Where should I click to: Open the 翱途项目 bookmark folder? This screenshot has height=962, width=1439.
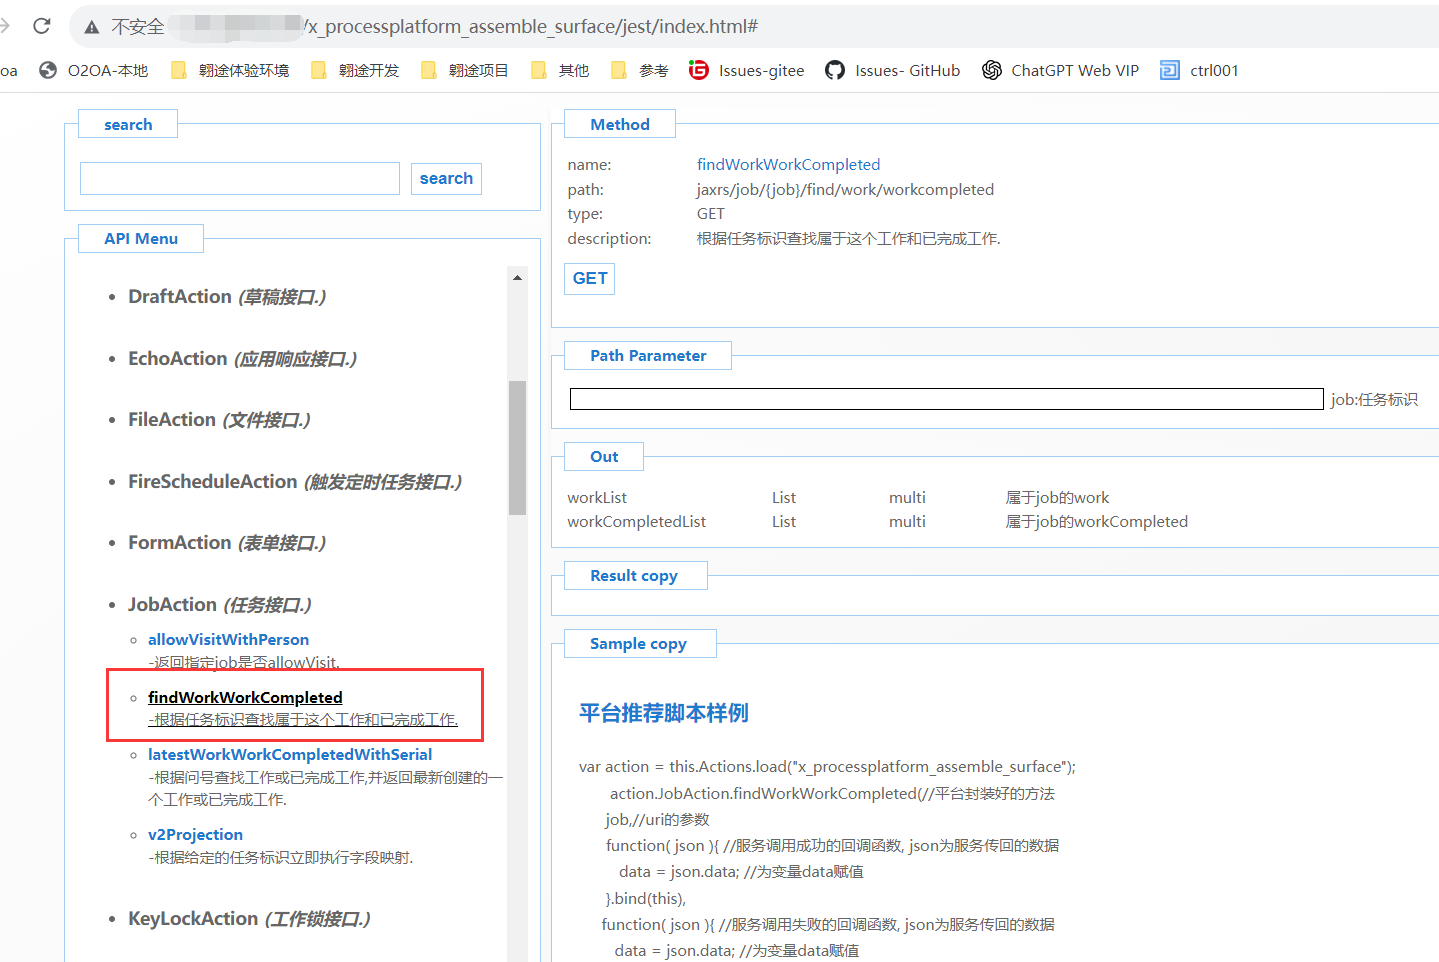coord(465,70)
